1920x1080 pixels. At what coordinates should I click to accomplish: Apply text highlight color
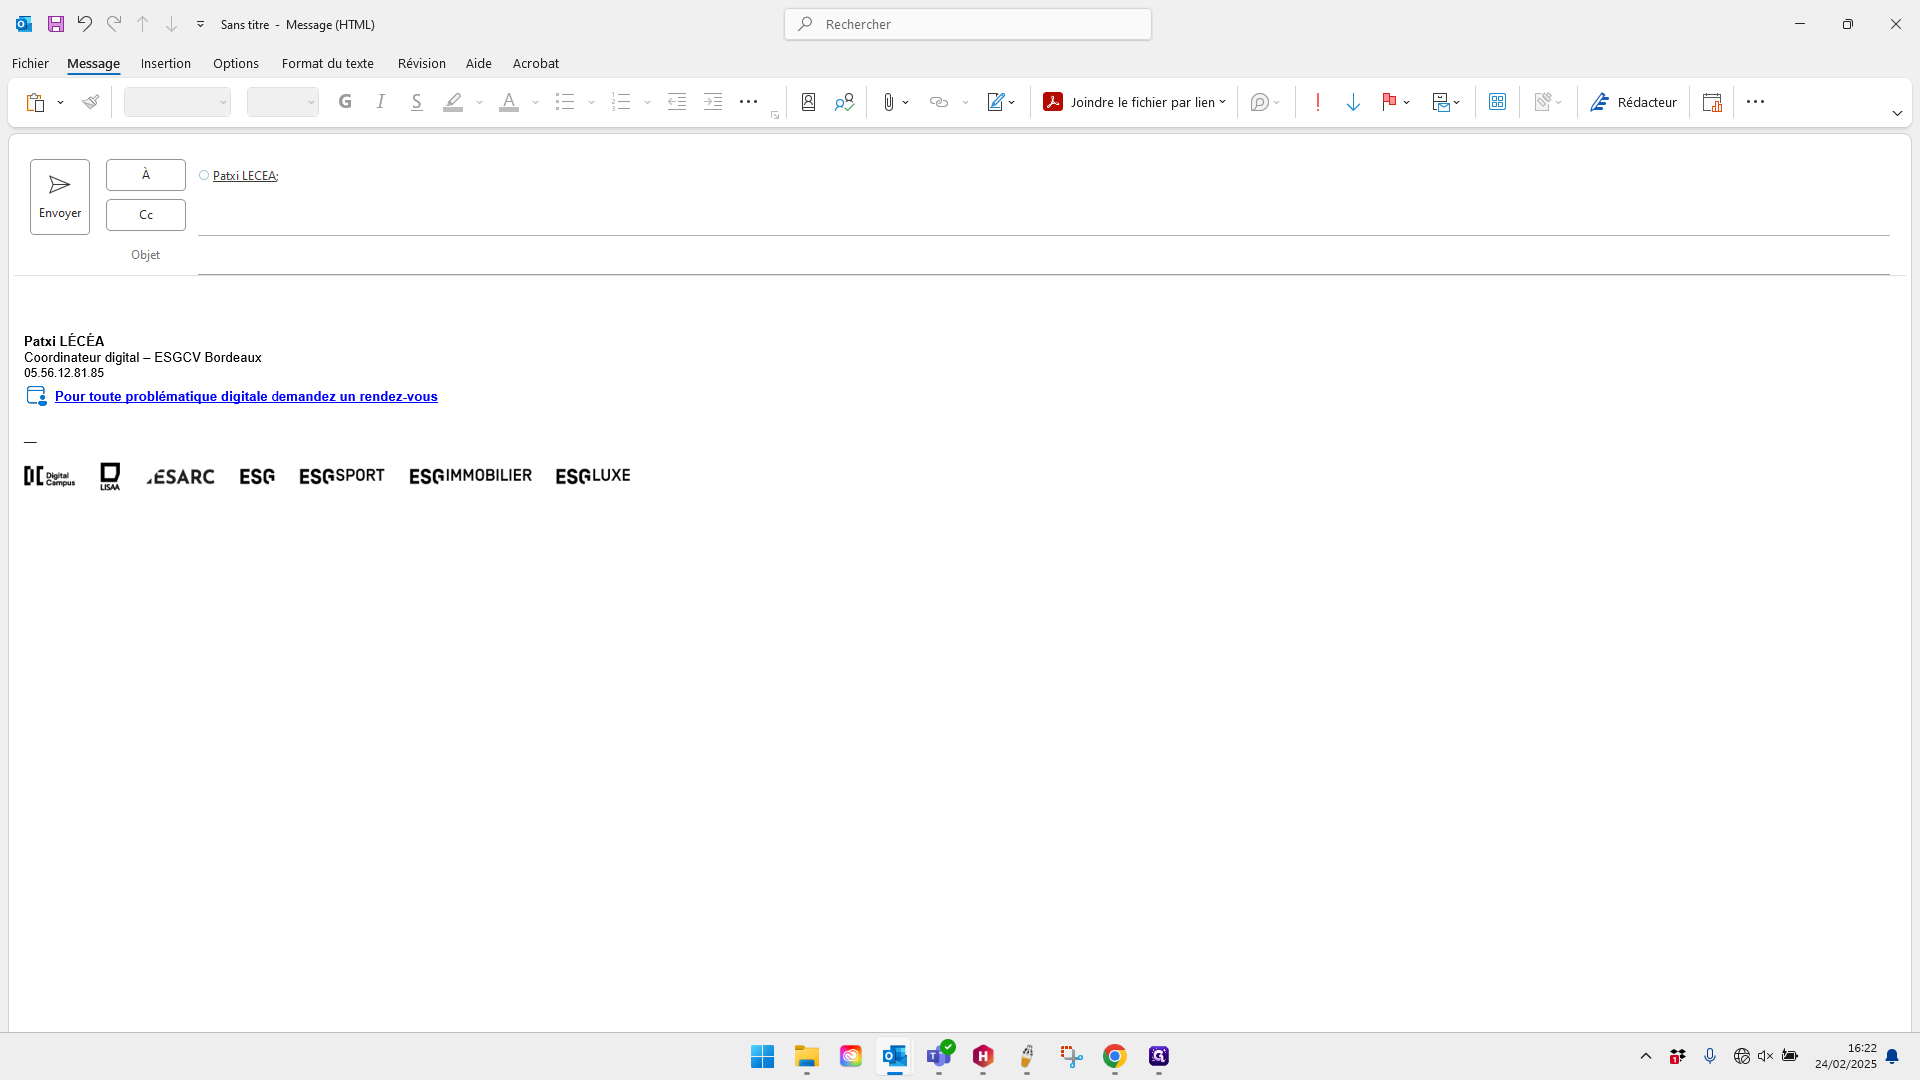[453, 102]
